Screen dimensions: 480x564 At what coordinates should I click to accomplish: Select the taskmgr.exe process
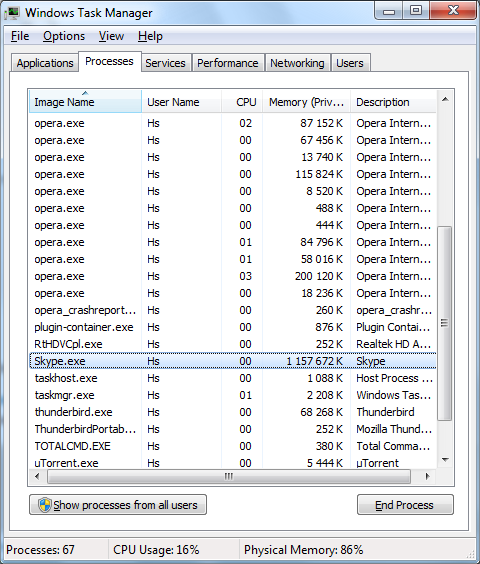[233, 395]
